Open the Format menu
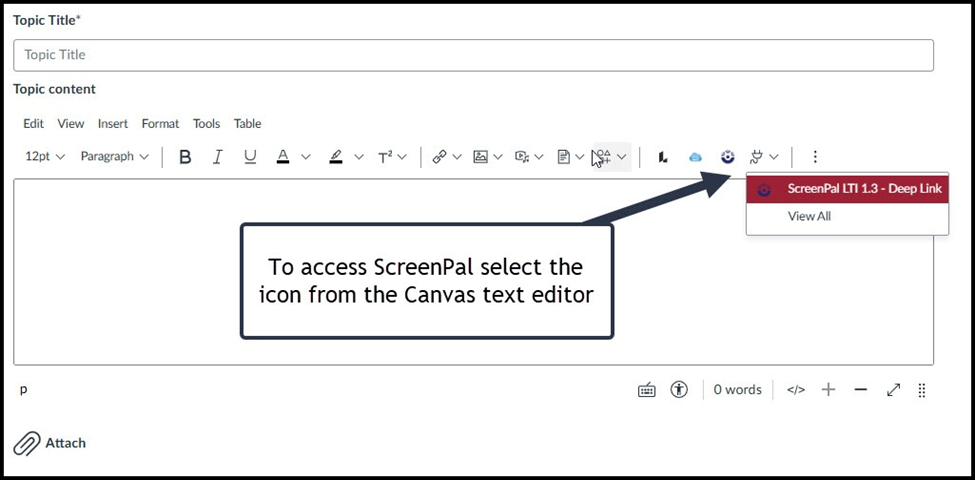The image size is (975, 480). point(160,124)
